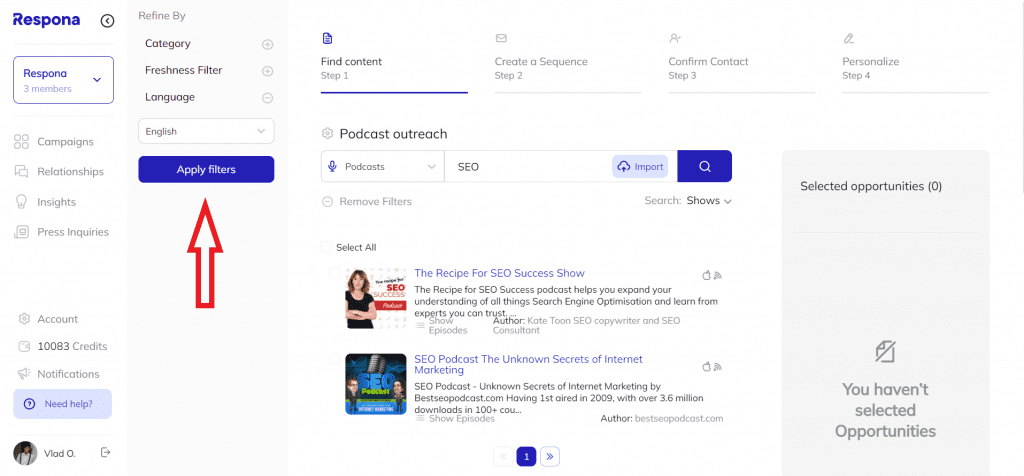1024x476 pixels.
Task: Click the SEO Podcast cover thumbnail
Action: pos(376,384)
